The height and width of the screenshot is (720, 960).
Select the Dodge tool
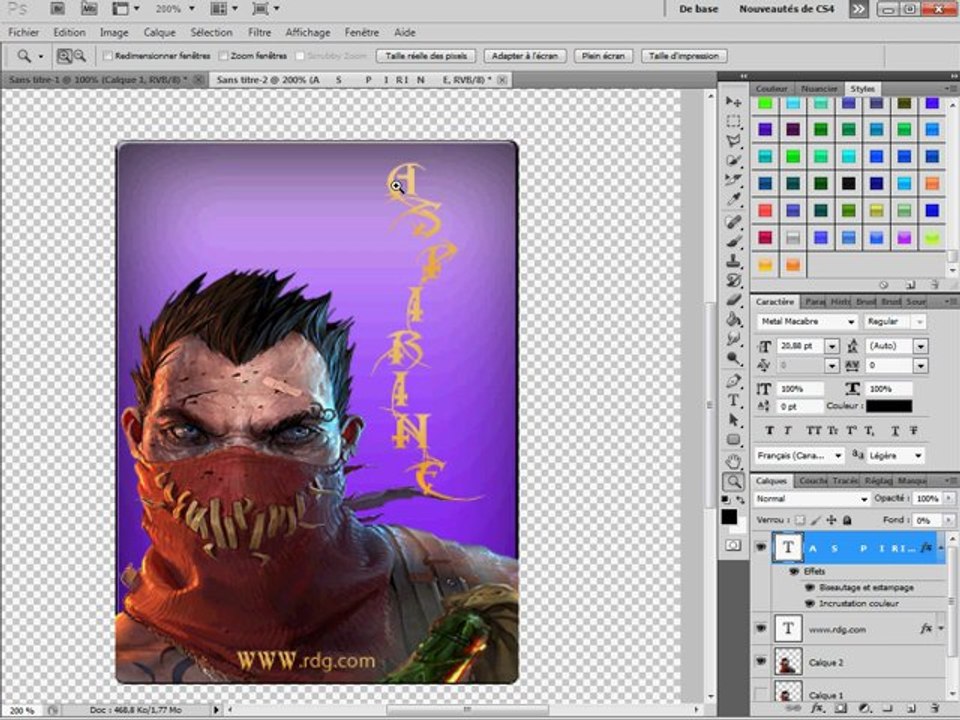[x=733, y=358]
